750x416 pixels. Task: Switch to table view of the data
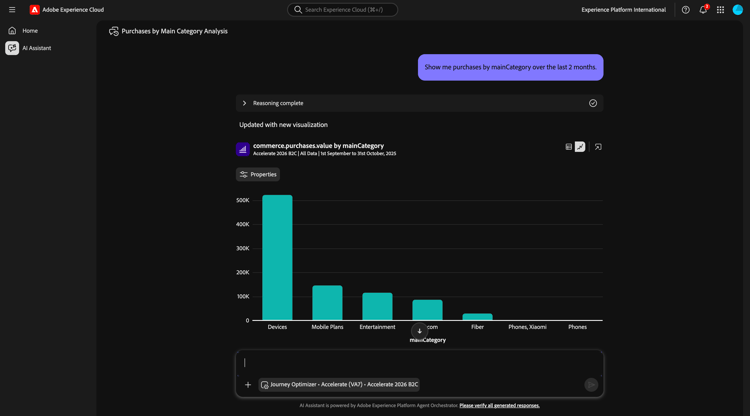click(x=568, y=147)
